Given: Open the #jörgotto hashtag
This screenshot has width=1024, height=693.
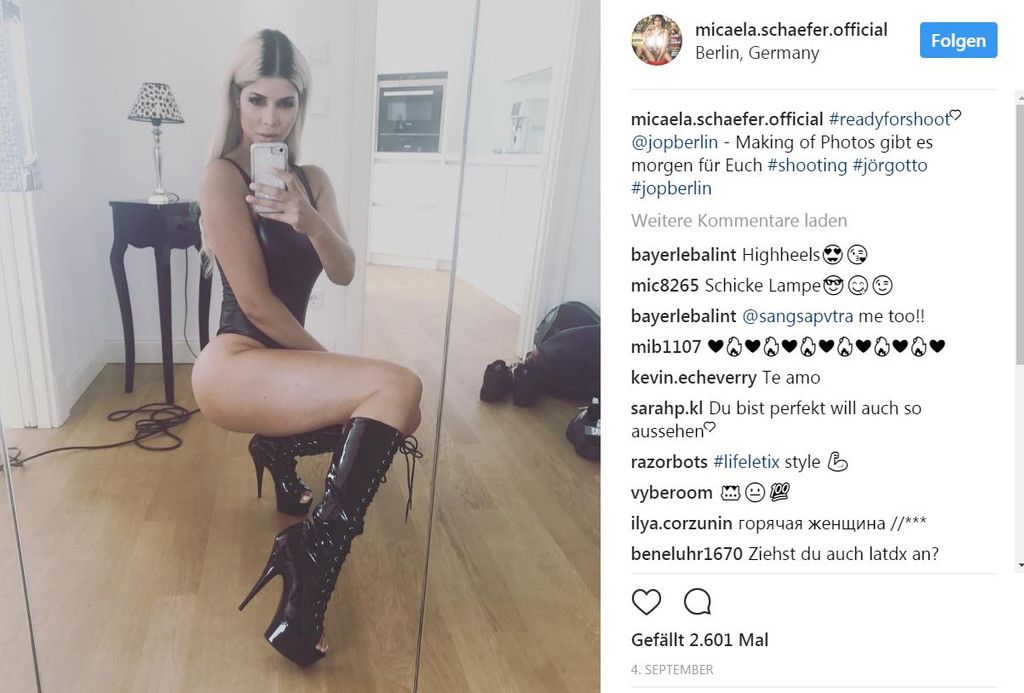Looking at the screenshot, I should pyautogui.click(x=890, y=165).
